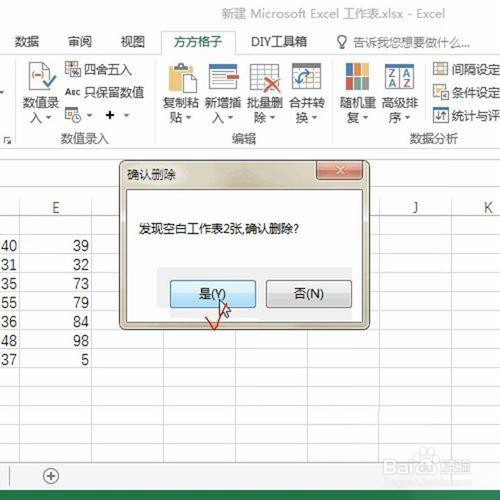Select cell containing 73
500x500 pixels.
click(56, 284)
